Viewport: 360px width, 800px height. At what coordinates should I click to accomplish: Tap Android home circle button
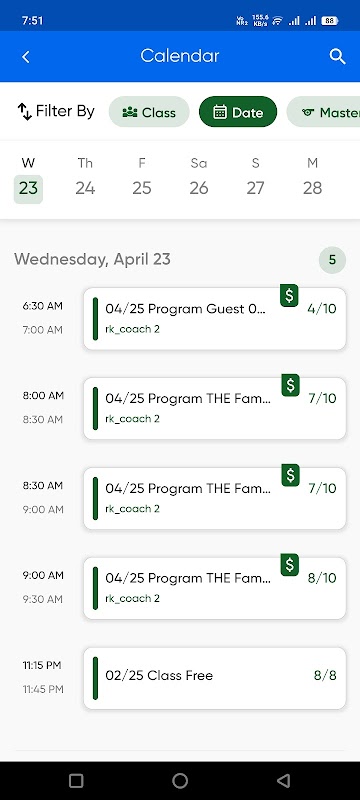[180, 780]
